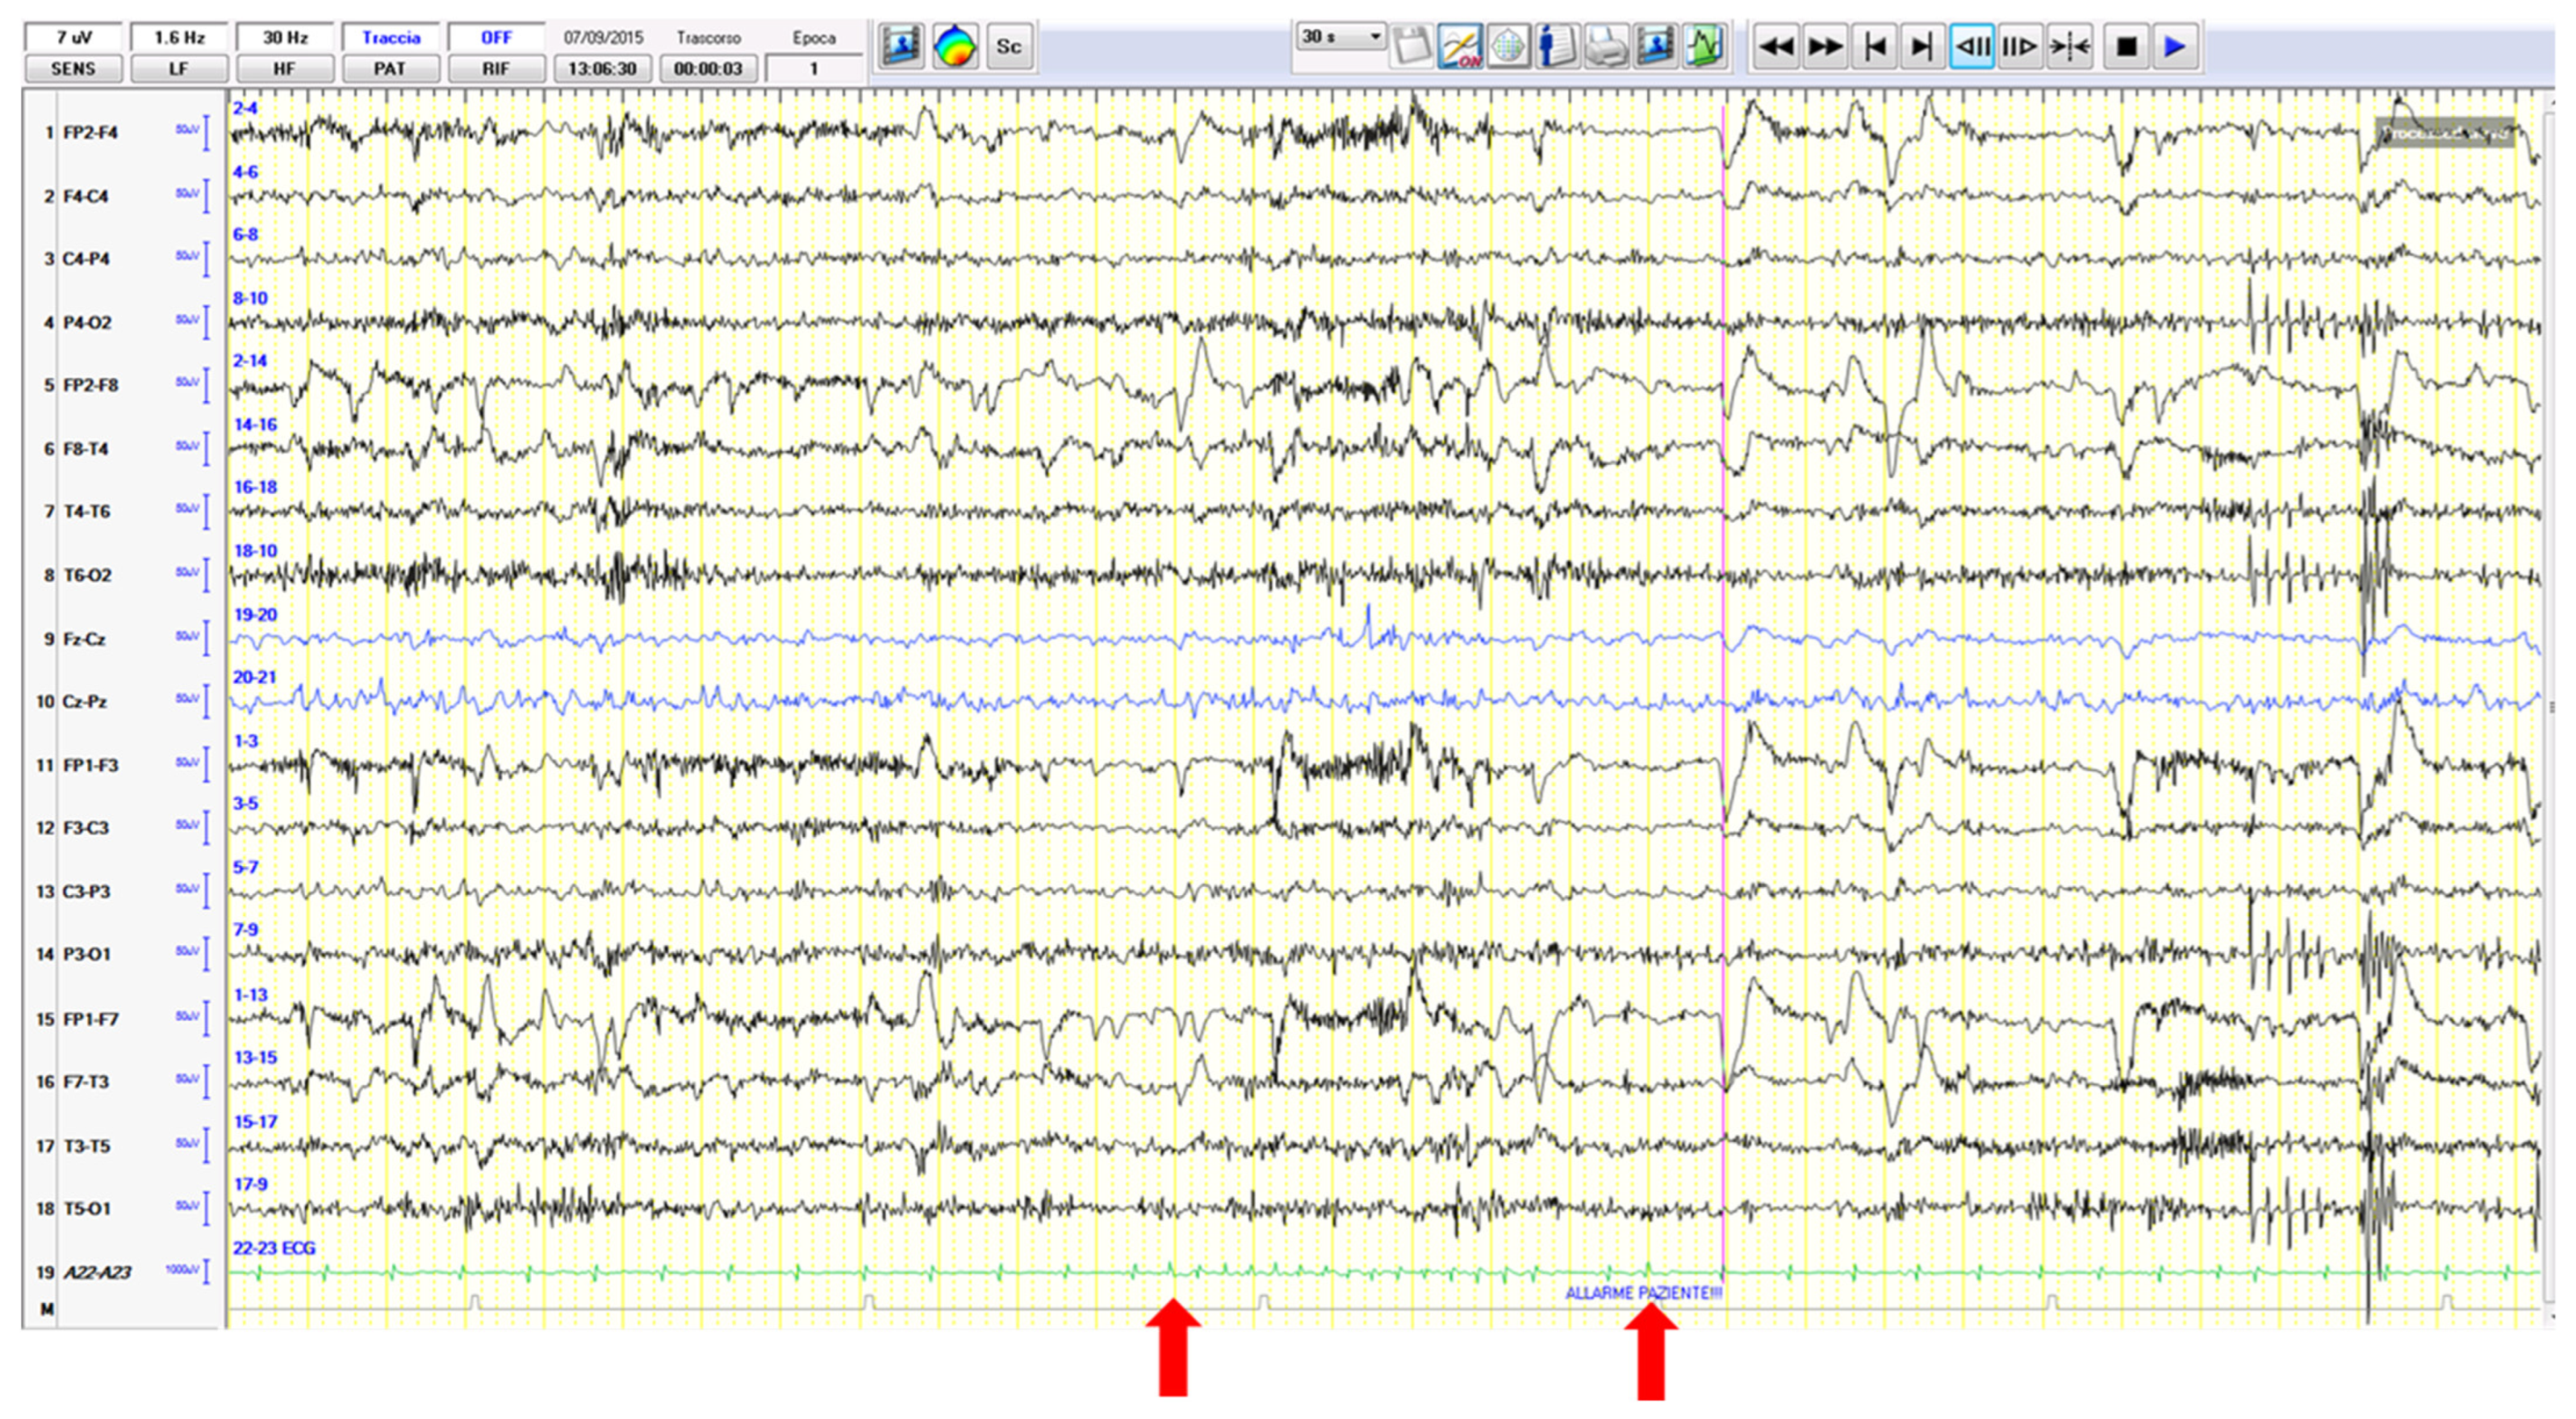Click the Epoca number field
This screenshot has width=2576, height=1419.
[813, 69]
